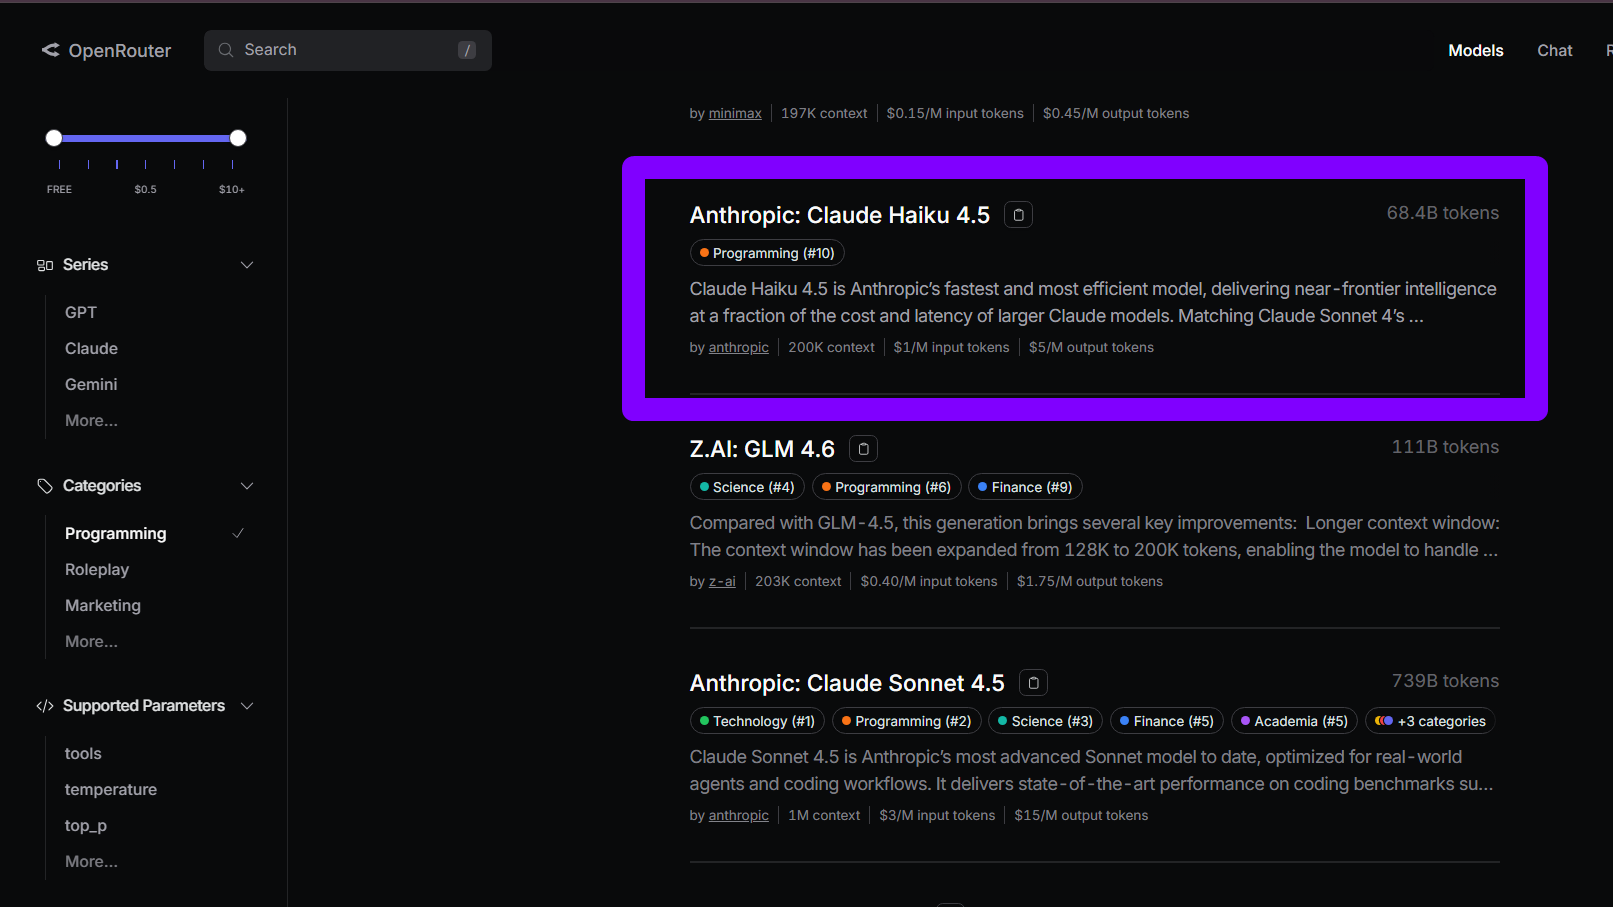The height and width of the screenshot is (907, 1613).
Task: Open the Models tab
Action: (x=1475, y=50)
